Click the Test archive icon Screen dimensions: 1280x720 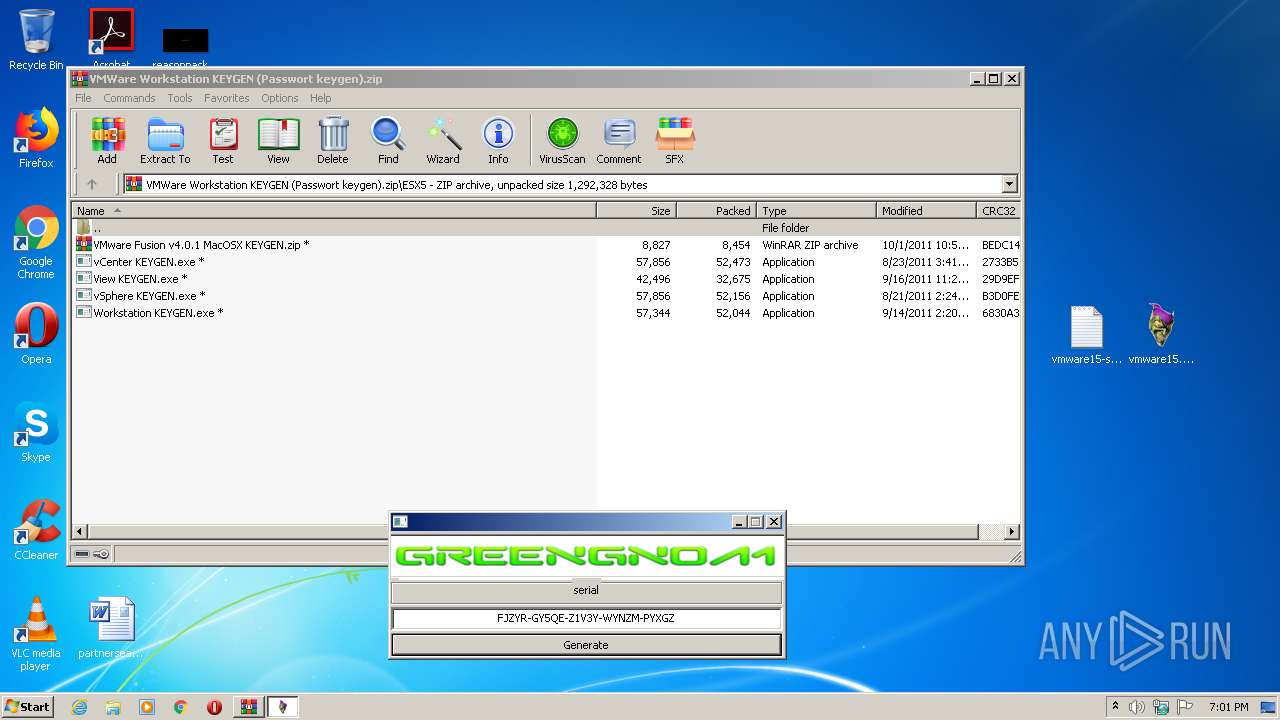click(x=223, y=140)
